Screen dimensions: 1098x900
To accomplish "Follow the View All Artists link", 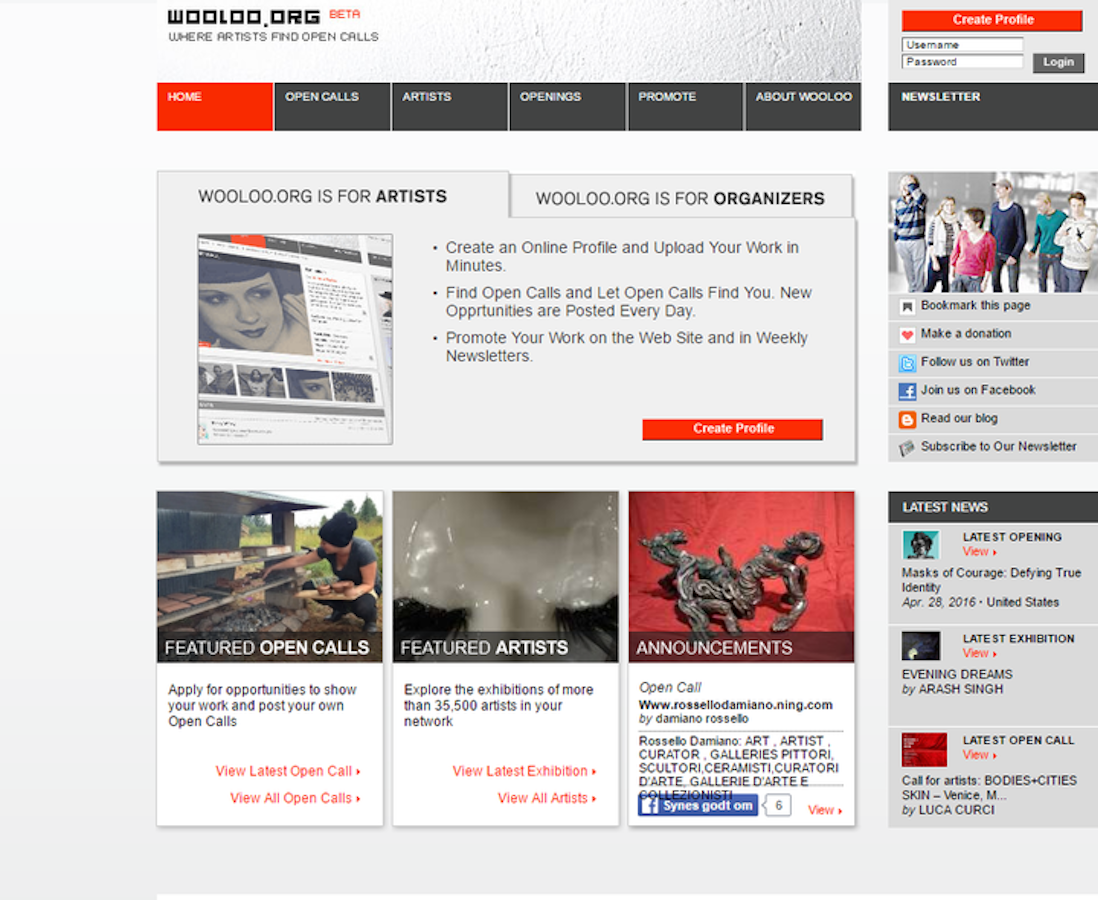I will (x=546, y=798).
